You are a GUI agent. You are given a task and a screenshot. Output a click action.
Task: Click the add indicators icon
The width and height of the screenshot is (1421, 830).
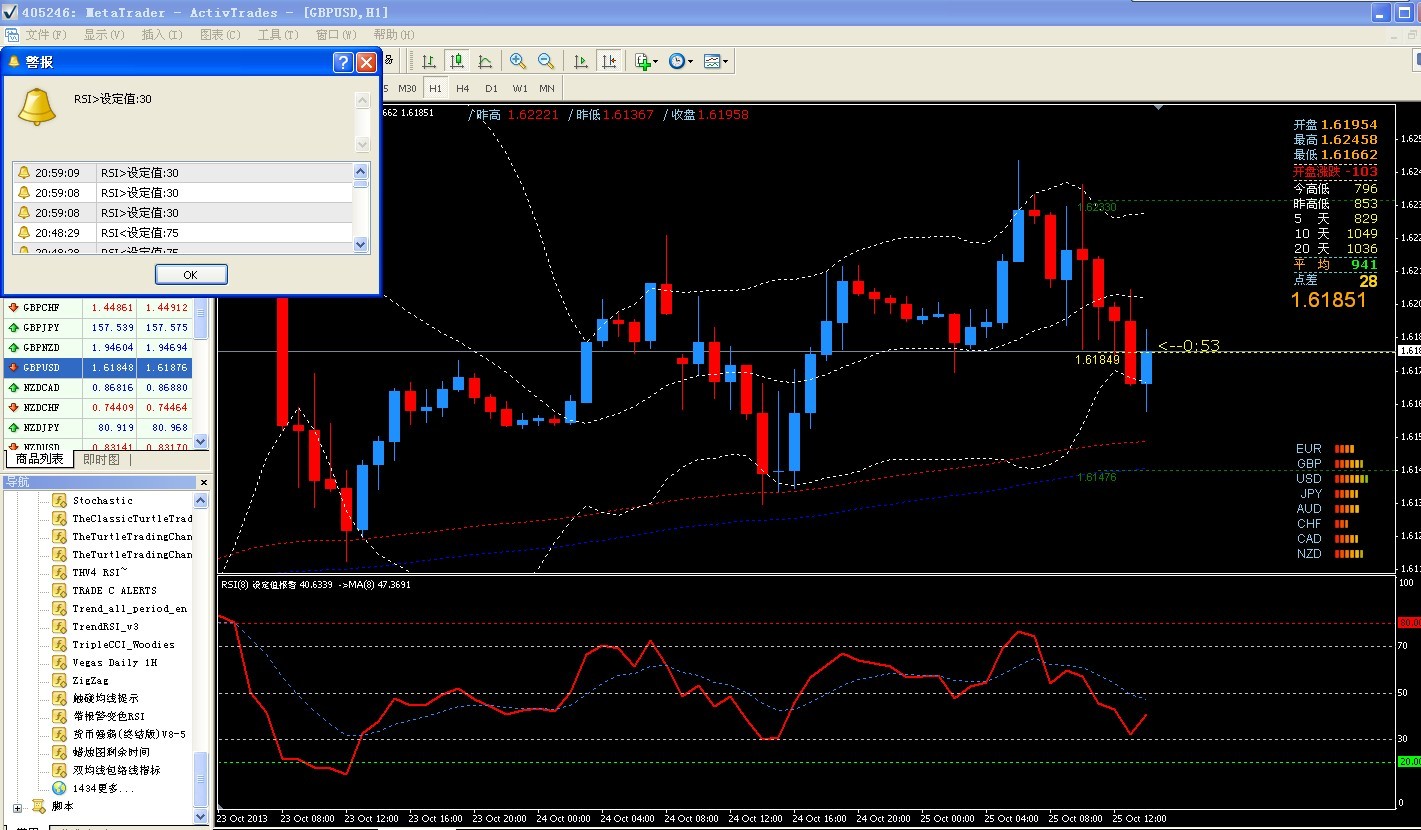click(642, 61)
